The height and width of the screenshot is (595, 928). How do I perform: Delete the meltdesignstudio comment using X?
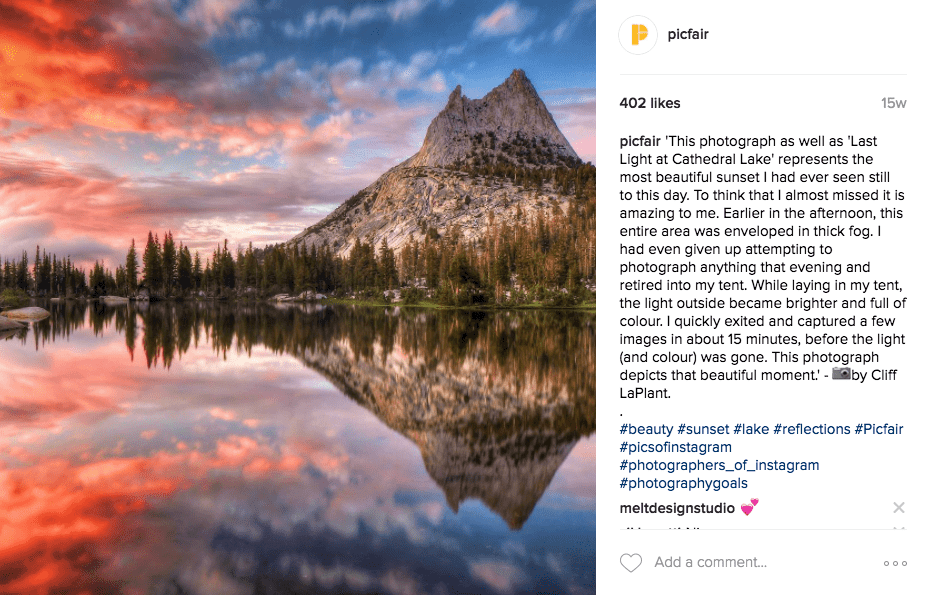898,508
